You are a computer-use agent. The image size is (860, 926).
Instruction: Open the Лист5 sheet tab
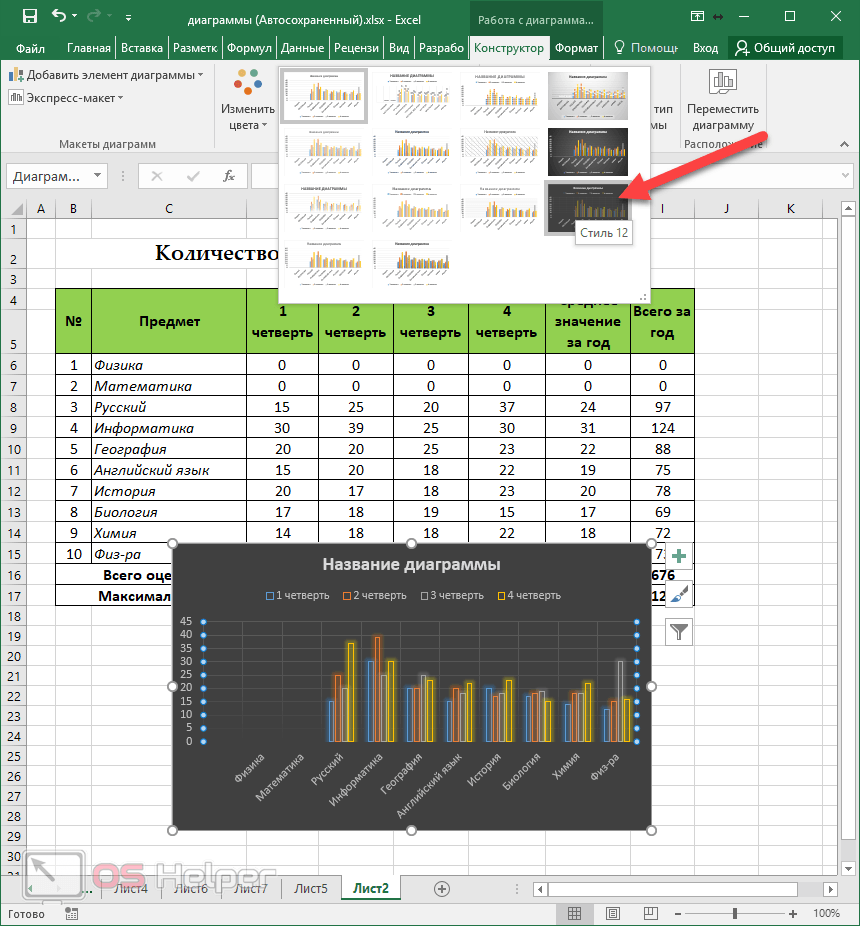[x=310, y=888]
